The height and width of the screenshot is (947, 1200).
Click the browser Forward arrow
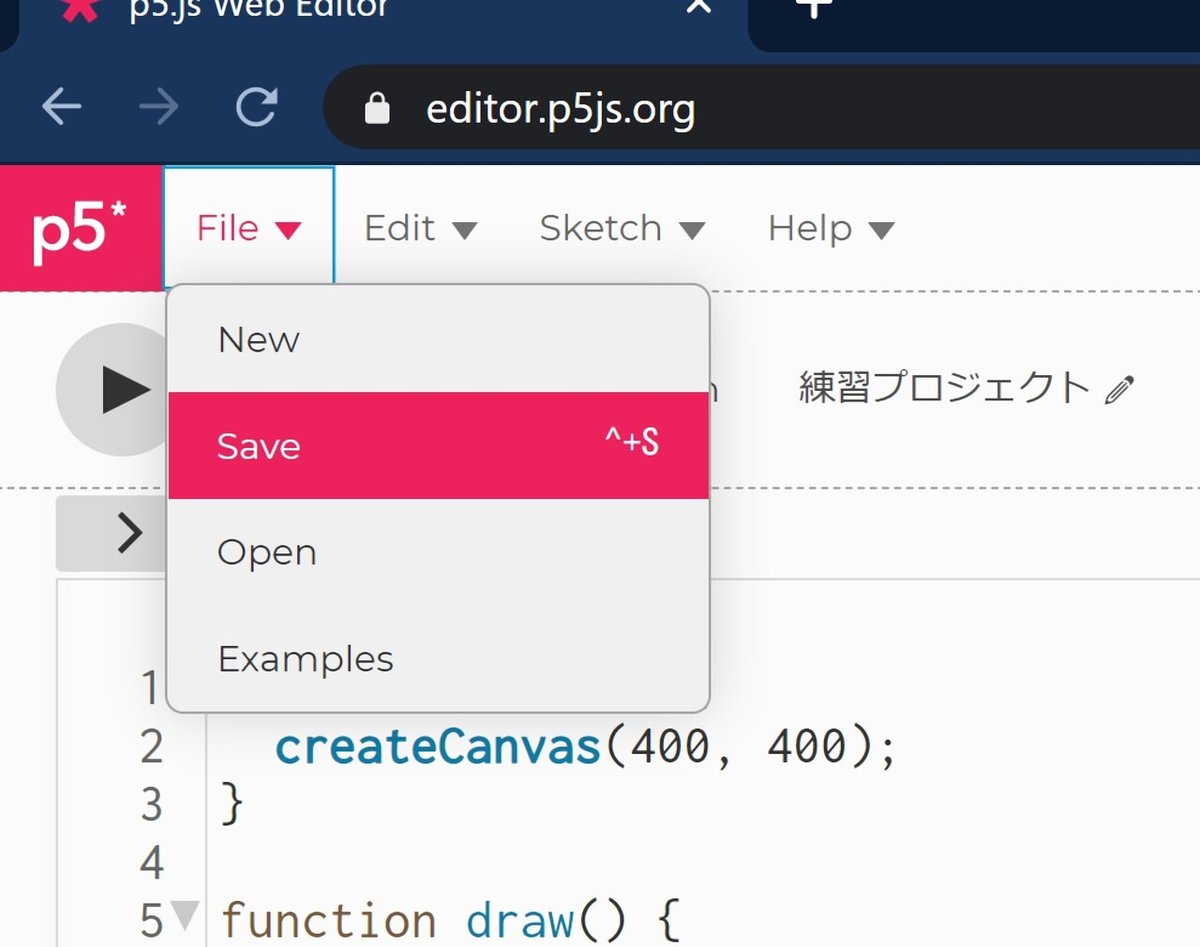pyautogui.click(x=158, y=108)
